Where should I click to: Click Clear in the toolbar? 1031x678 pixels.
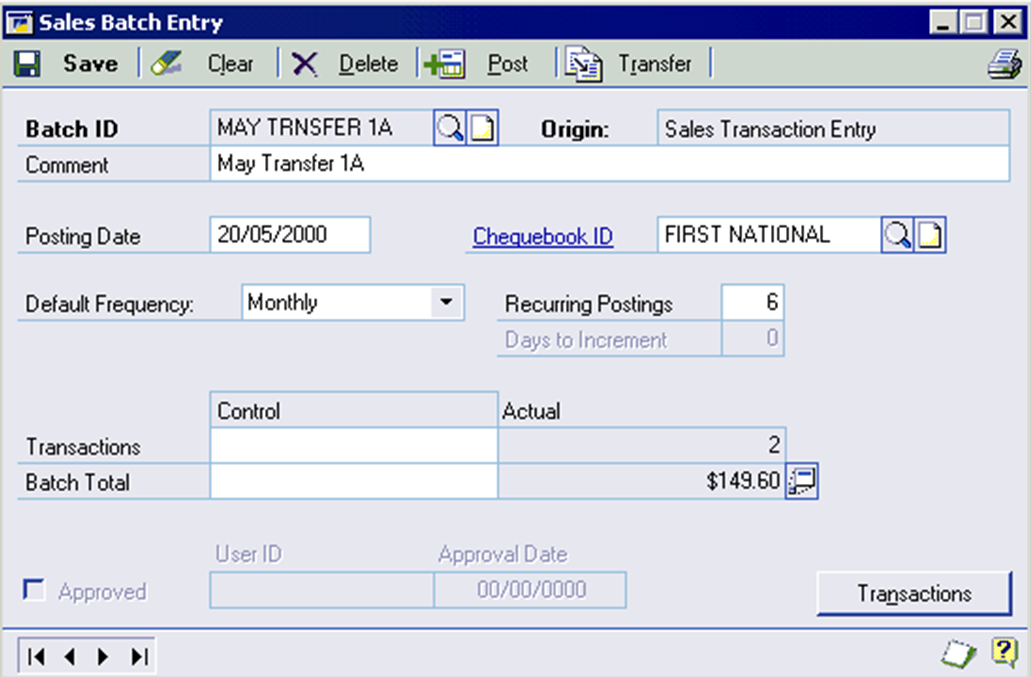coord(204,64)
